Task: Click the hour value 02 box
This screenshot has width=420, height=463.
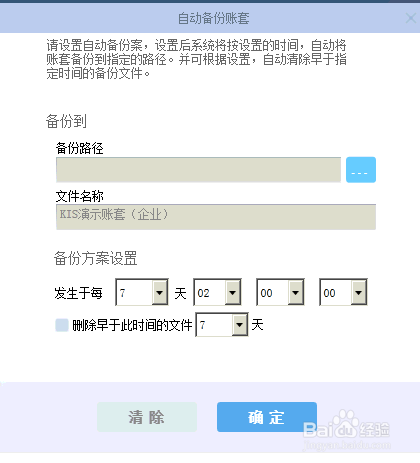Action: (210, 292)
